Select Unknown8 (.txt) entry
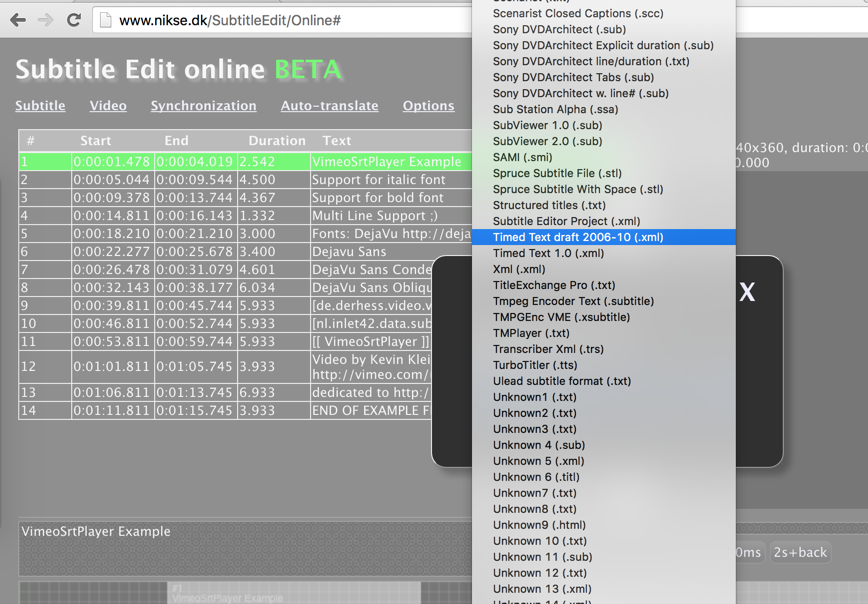 point(604,510)
